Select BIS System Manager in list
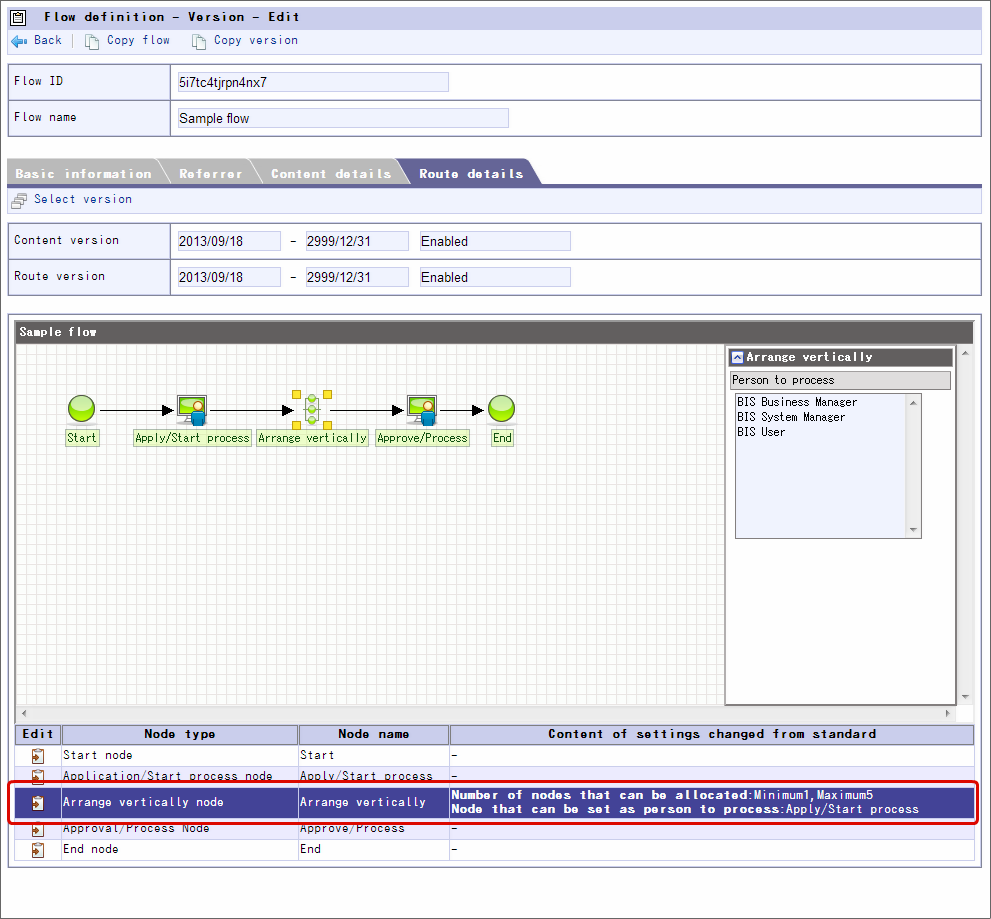The image size is (991, 919). (x=791, y=417)
